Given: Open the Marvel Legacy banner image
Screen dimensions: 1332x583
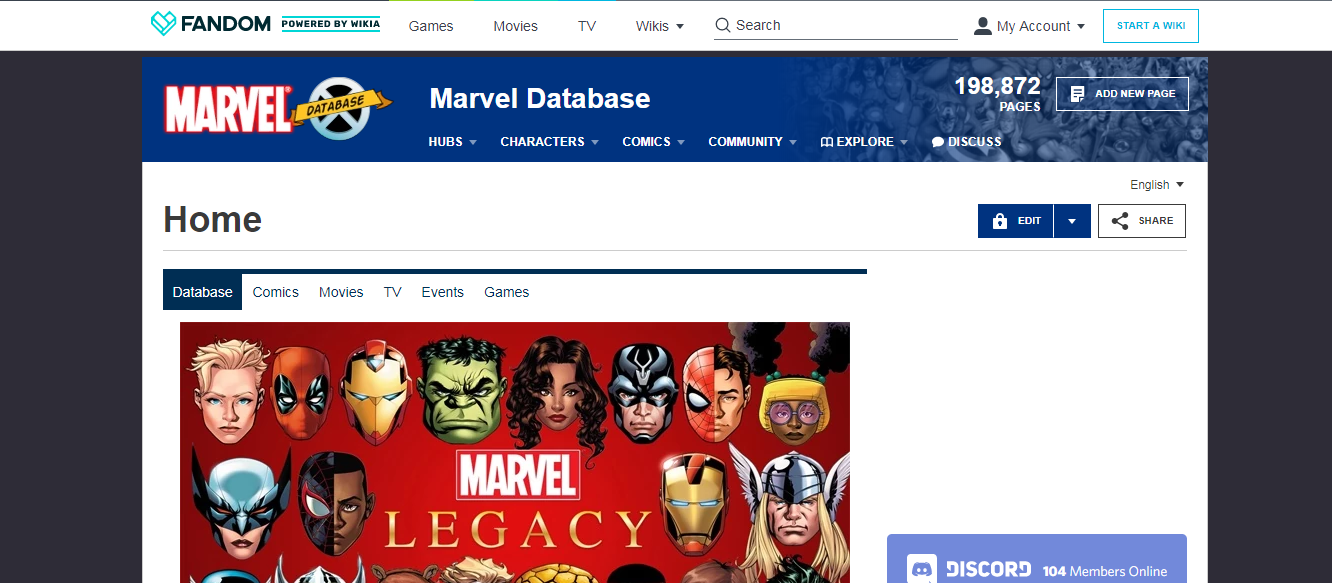Looking at the screenshot, I should coord(515,452).
